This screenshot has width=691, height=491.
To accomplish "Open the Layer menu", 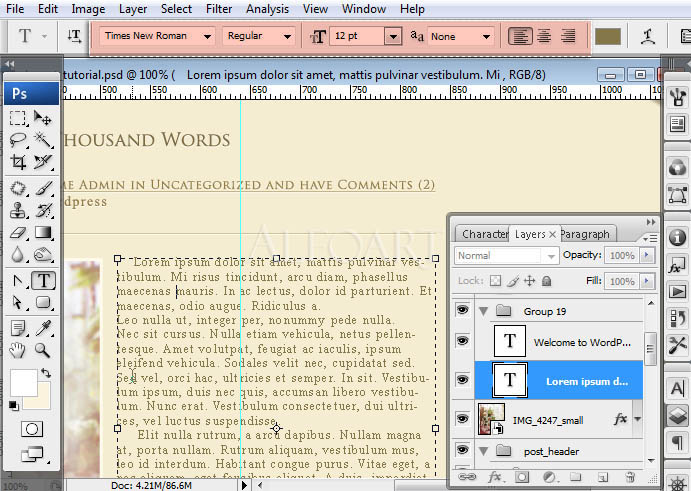I will point(133,9).
